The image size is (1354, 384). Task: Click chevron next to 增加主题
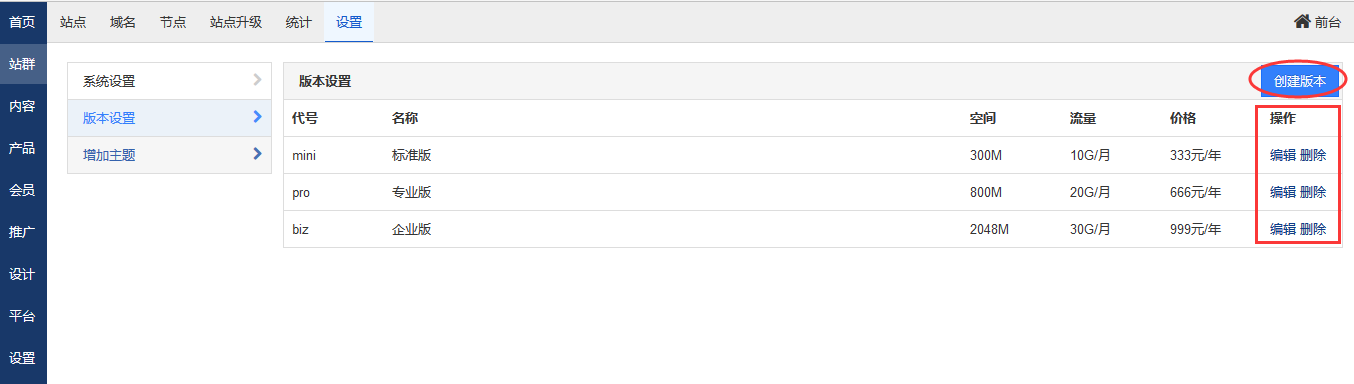[x=257, y=154]
